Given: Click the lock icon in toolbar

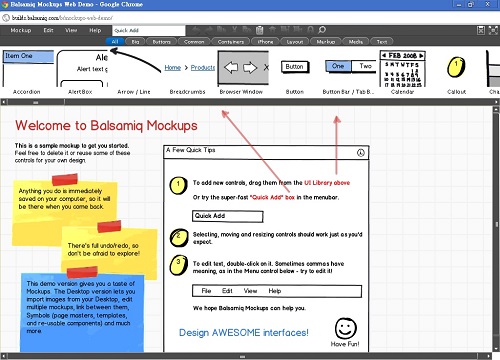Looking at the screenshot, I should click(310, 30).
